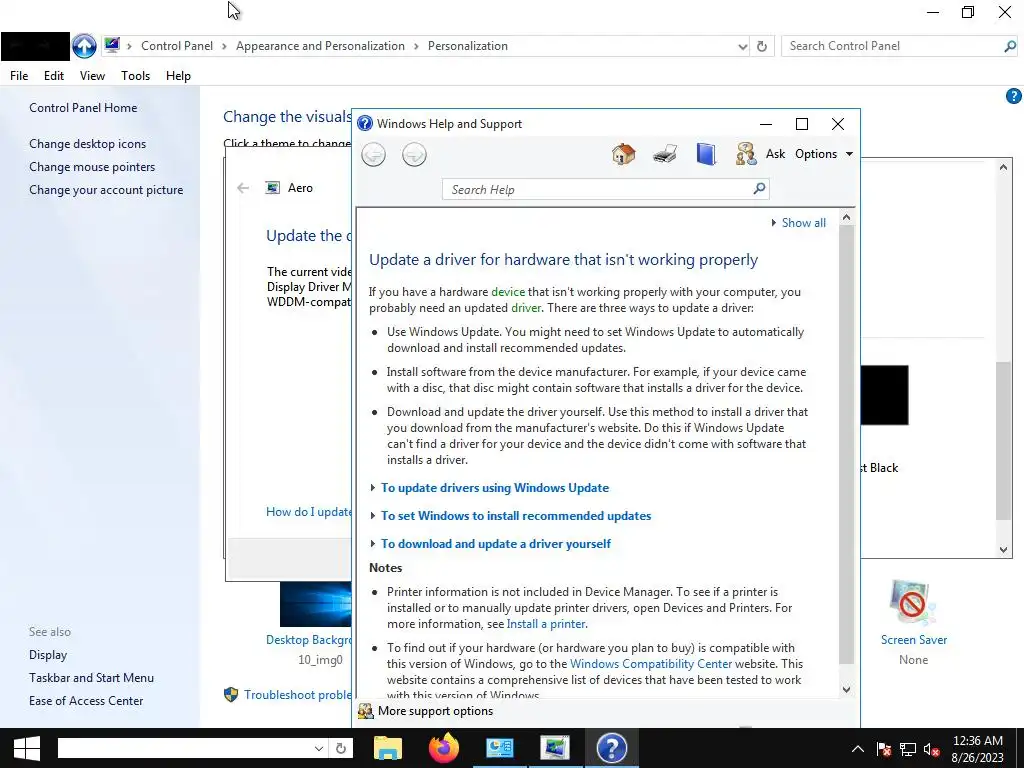This screenshot has width=1024, height=768.
Task: Click Change desktop icons
Action: (x=88, y=144)
